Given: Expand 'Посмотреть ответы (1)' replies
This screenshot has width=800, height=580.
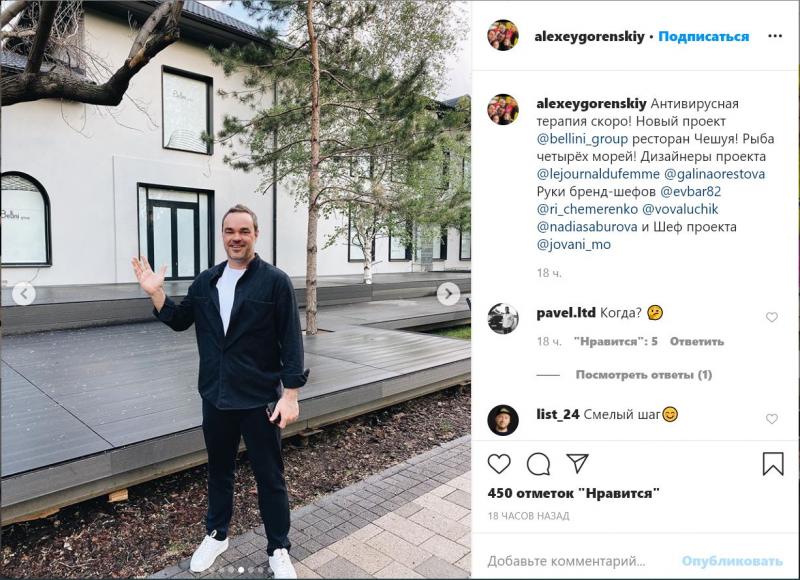Looking at the screenshot, I should [x=643, y=375].
